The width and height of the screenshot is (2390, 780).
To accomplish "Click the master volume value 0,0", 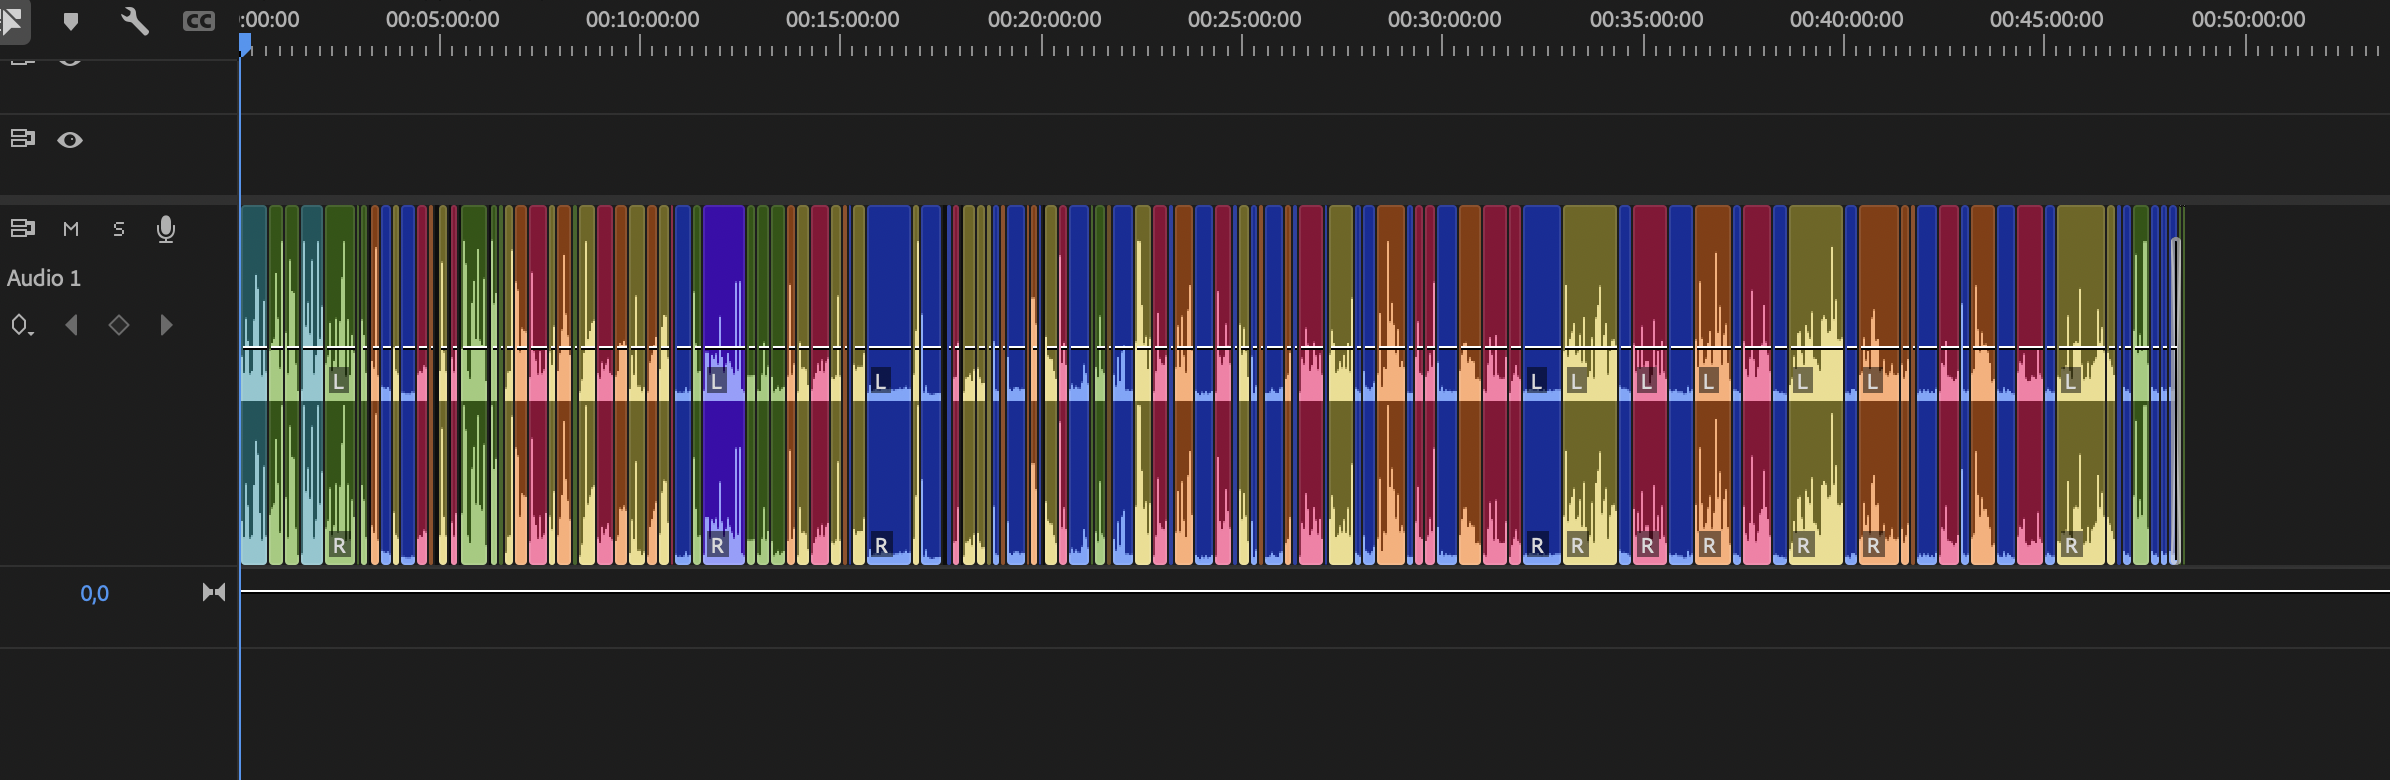I will (94, 594).
